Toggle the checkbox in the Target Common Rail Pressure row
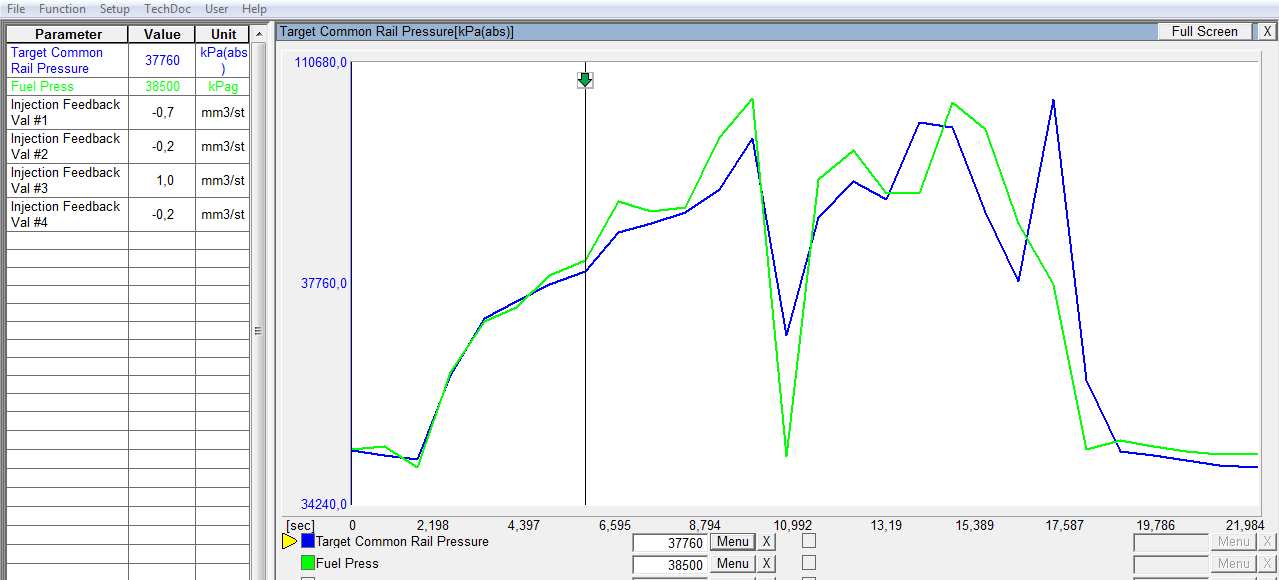The height and width of the screenshot is (580, 1279). [809, 541]
